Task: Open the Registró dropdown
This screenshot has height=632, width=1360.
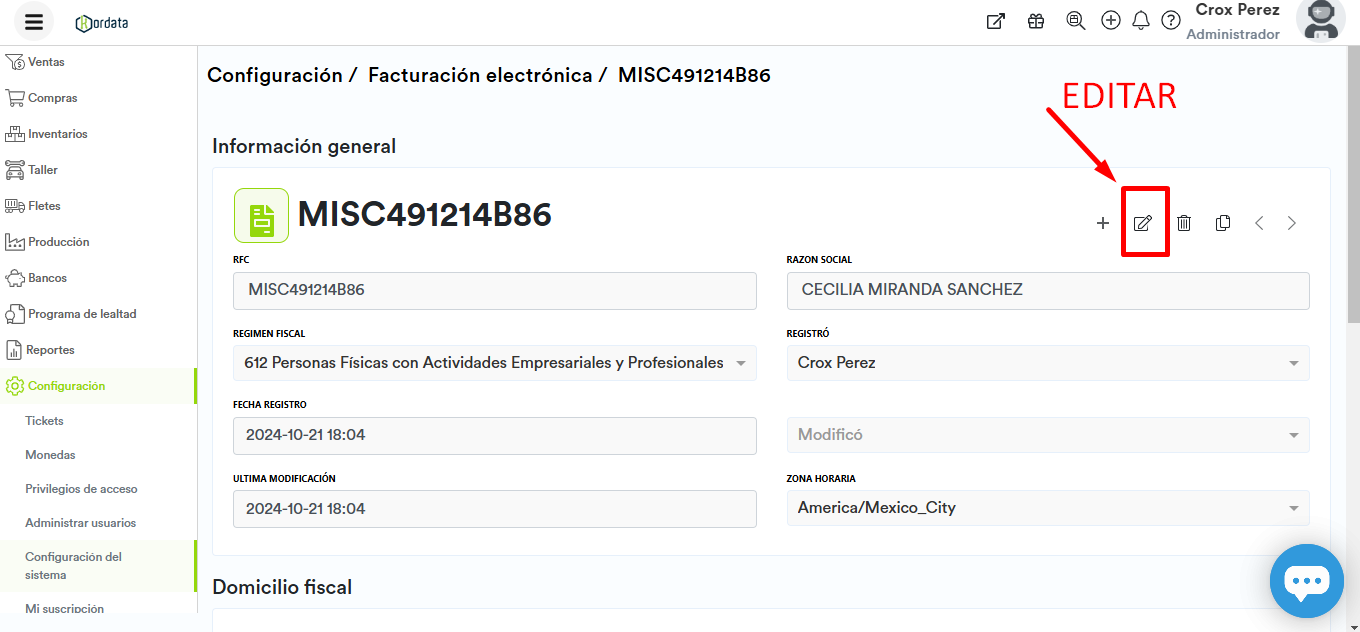Action: tap(1293, 363)
